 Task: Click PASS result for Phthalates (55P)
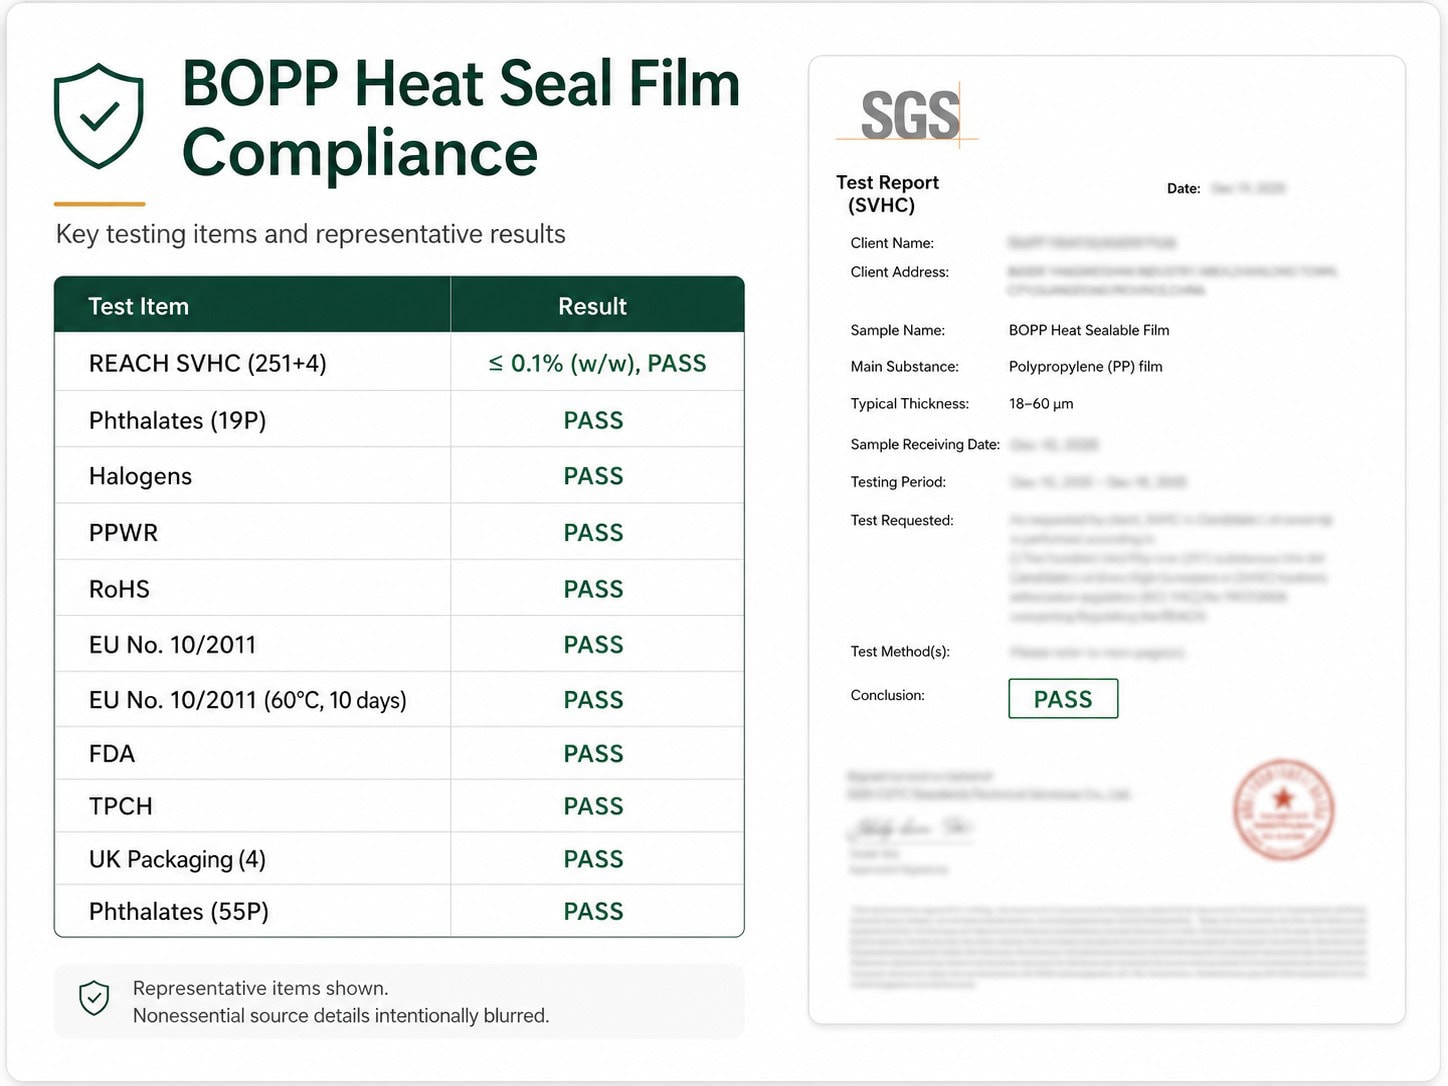coord(593,912)
